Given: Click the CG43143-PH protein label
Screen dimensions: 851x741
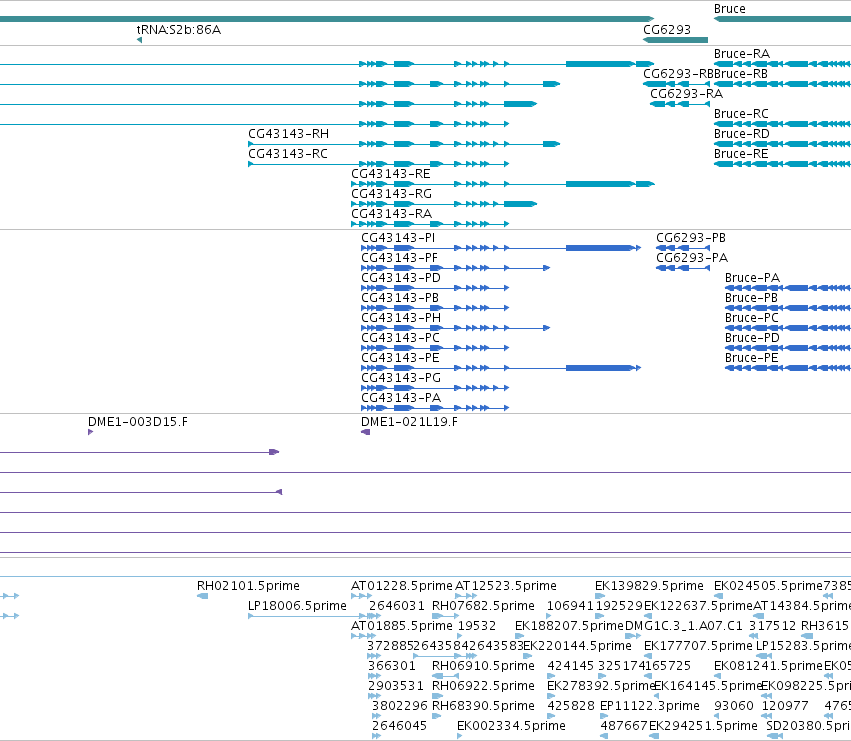Looking at the screenshot, I should 401,318.
